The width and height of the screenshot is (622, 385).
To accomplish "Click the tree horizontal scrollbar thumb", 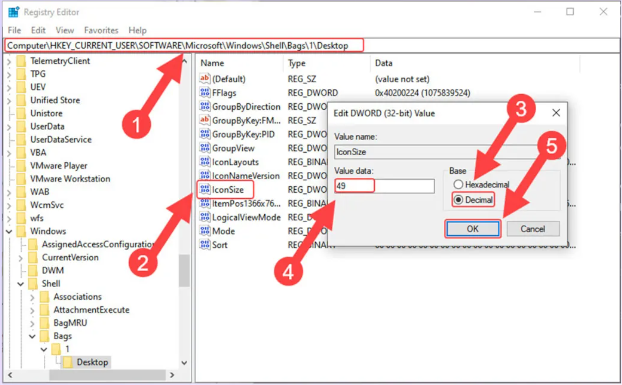I will point(107,375).
